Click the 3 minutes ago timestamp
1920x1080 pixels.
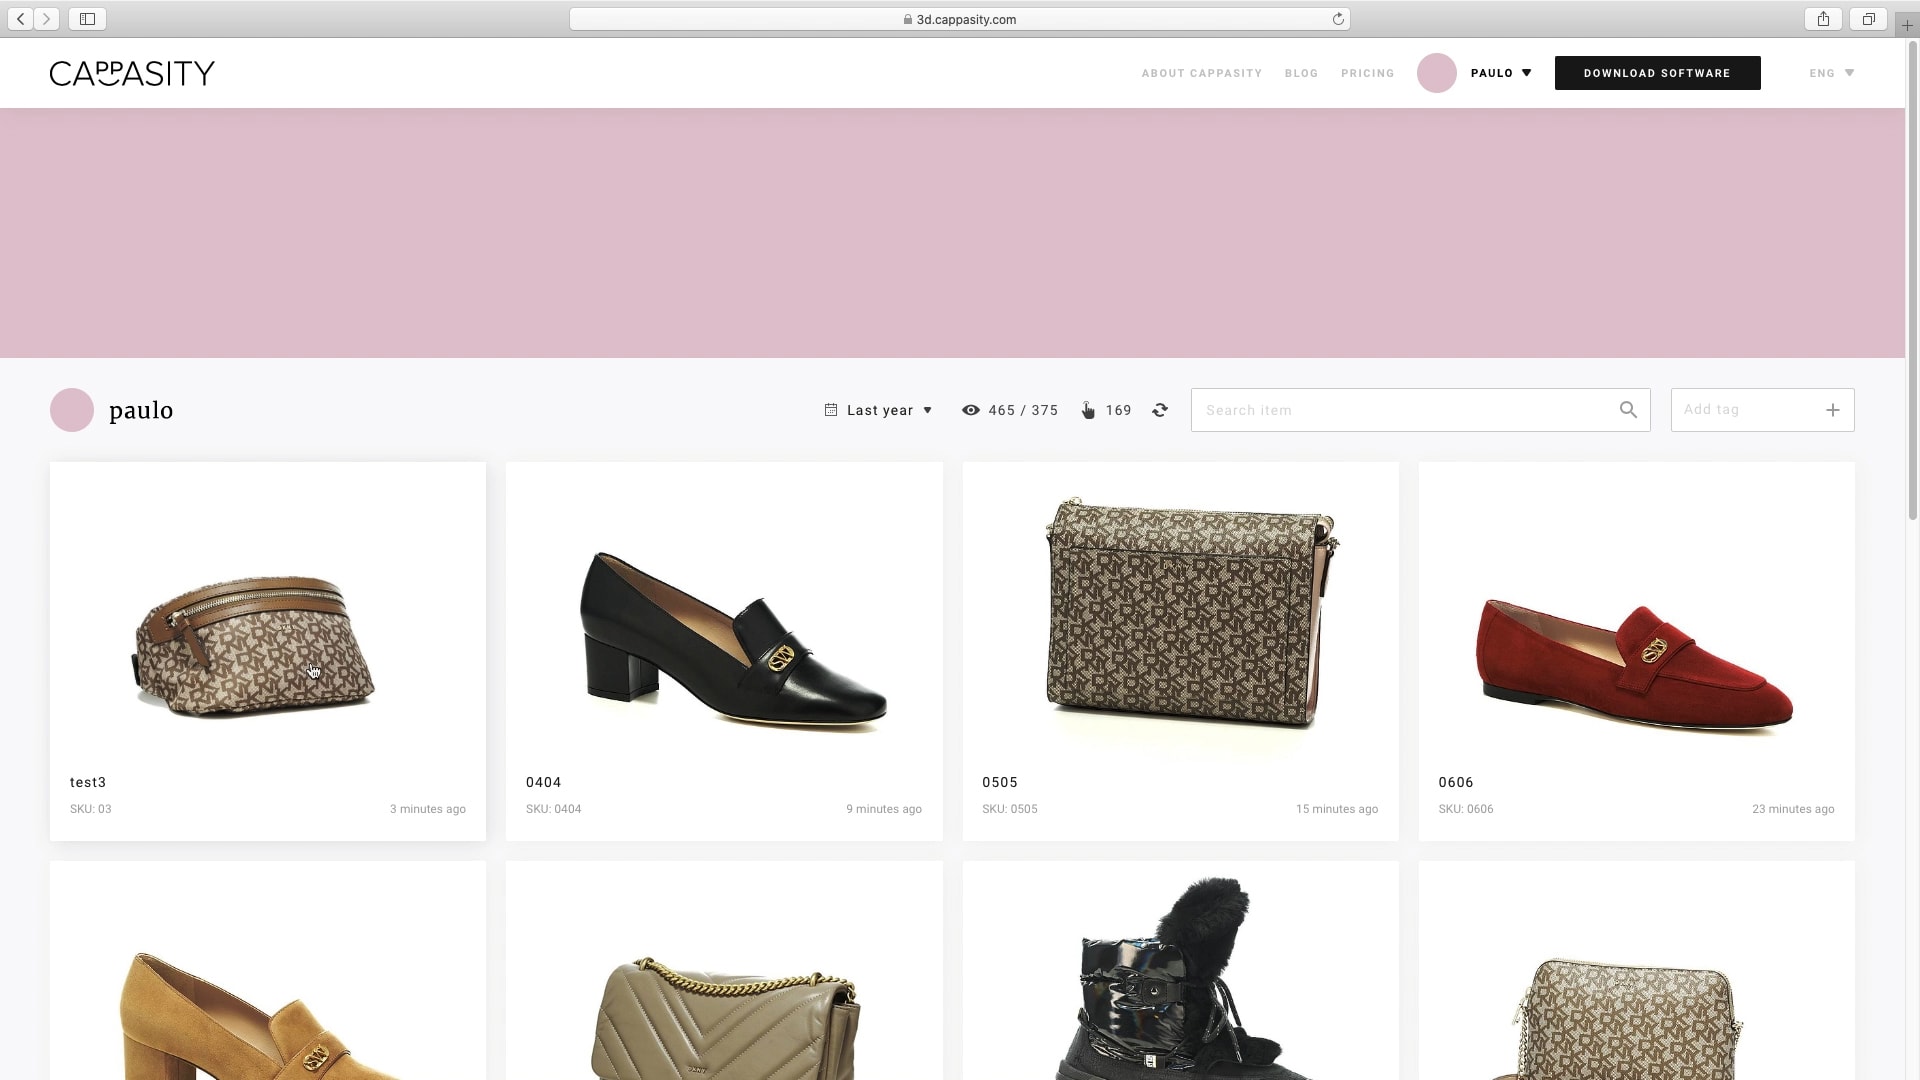(x=428, y=809)
